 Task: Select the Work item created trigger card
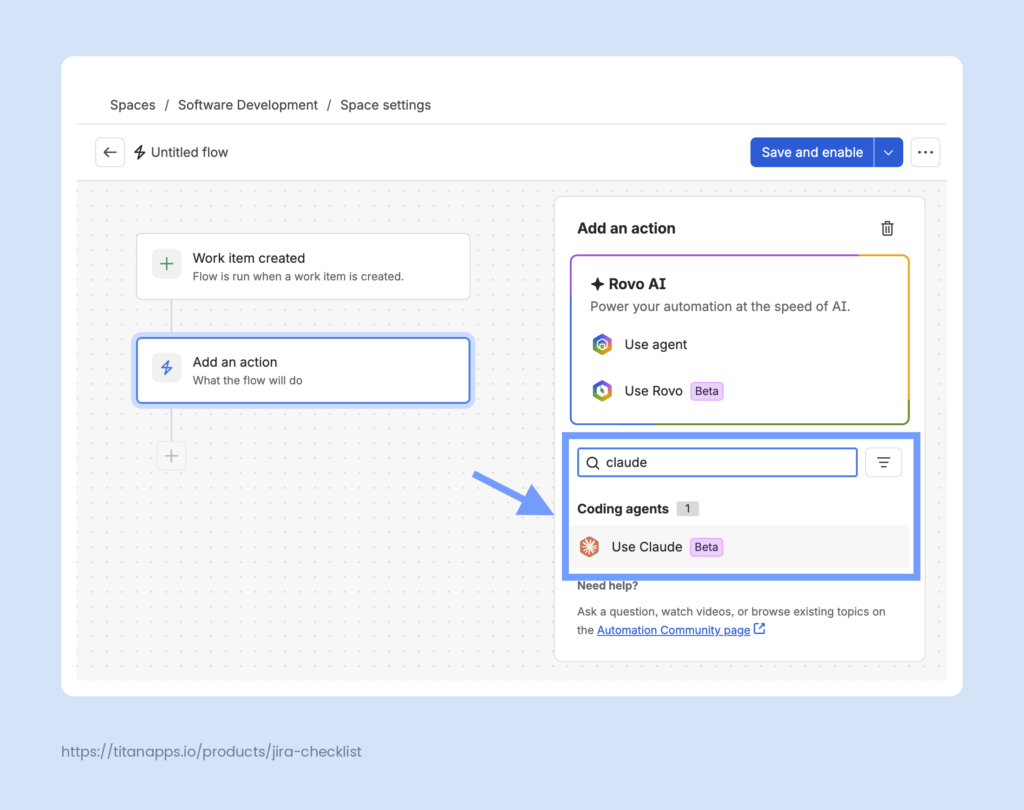pyautogui.click(x=303, y=267)
